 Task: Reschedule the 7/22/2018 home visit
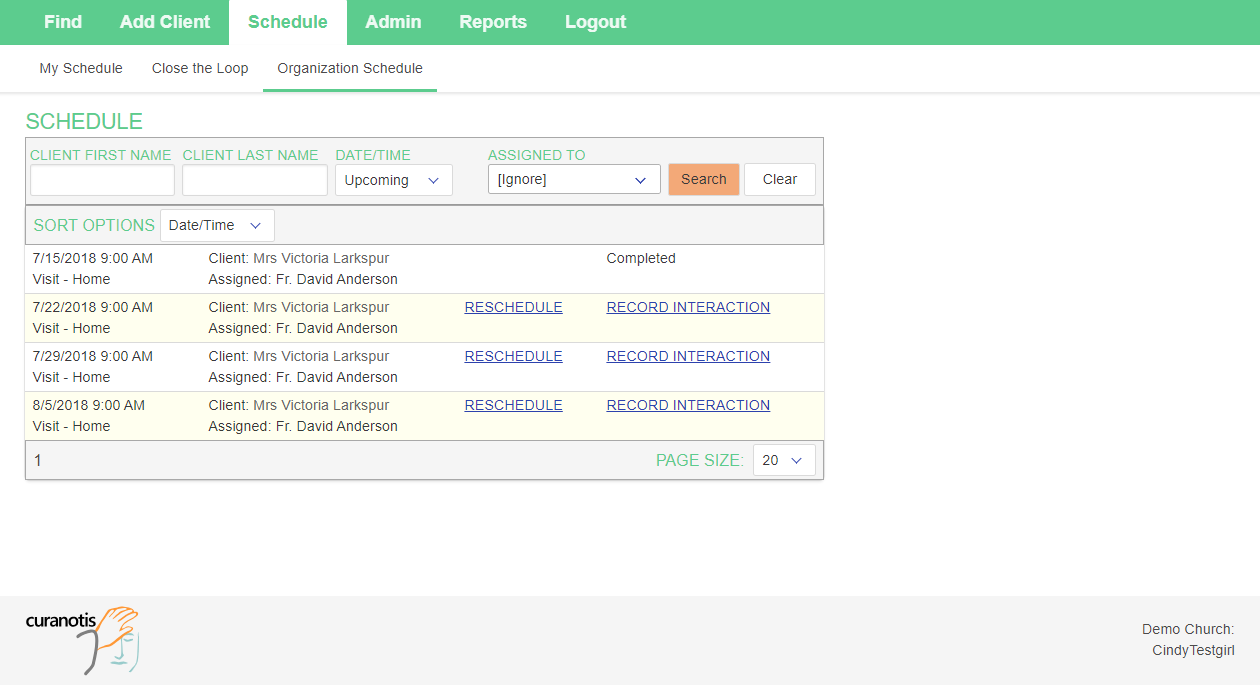click(513, 307)
